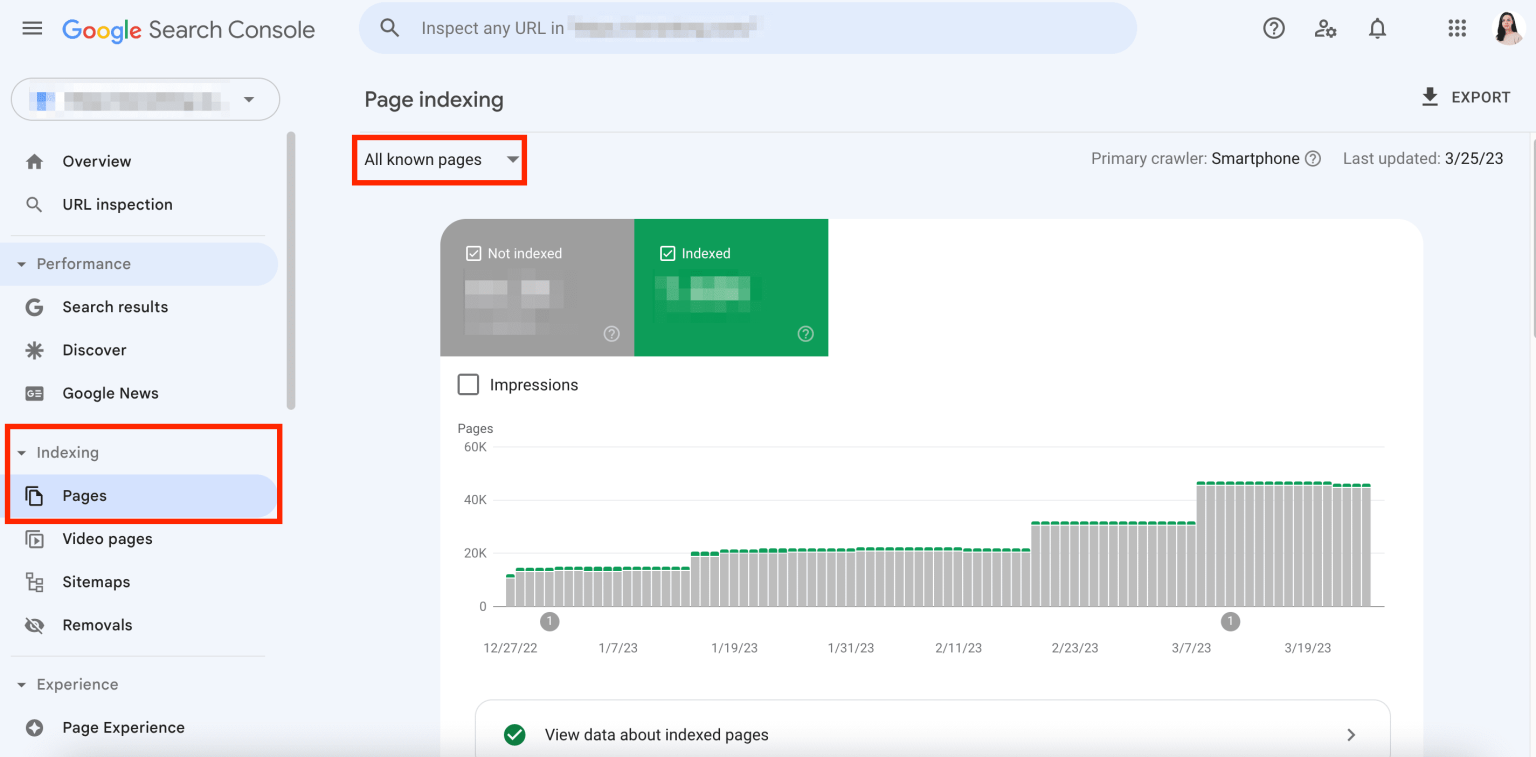
Task: Click the notifications bell
Action: pyautogui.click(x=1377, y=28)
